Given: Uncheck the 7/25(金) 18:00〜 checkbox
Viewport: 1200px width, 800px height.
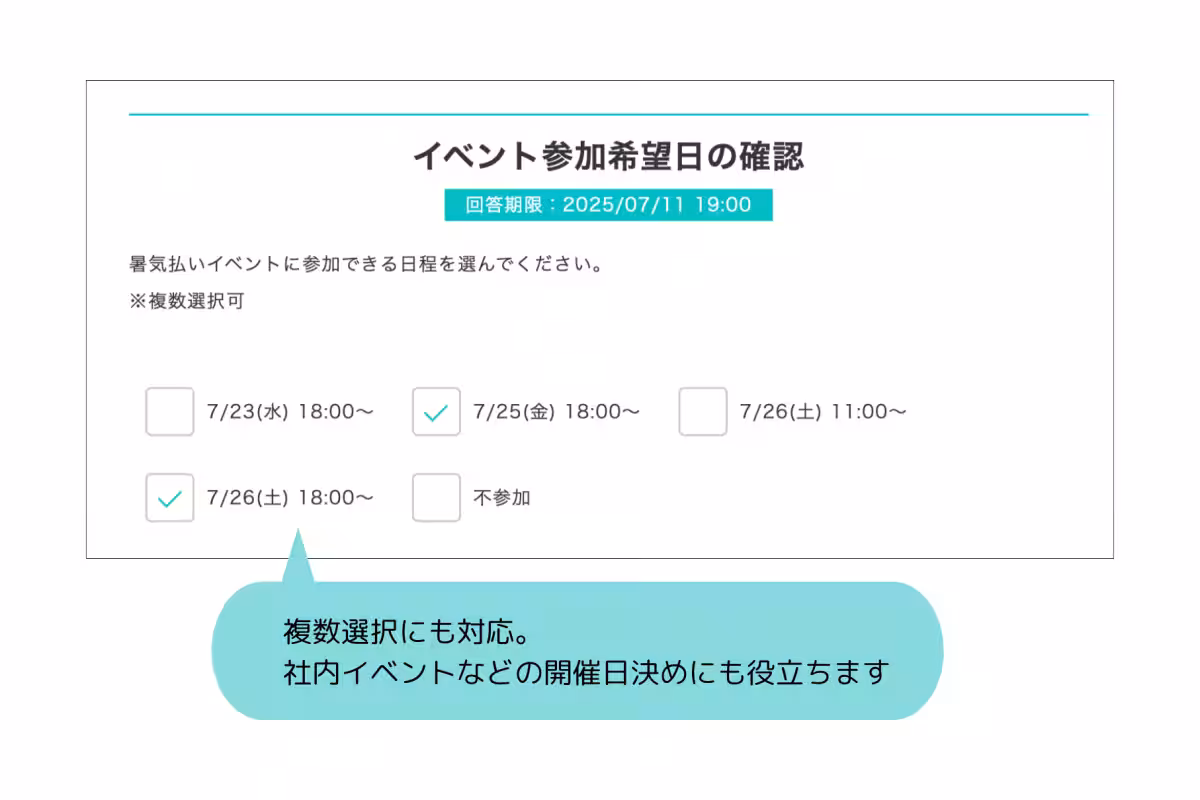Looking at the screenshot, I should [436, 412].
